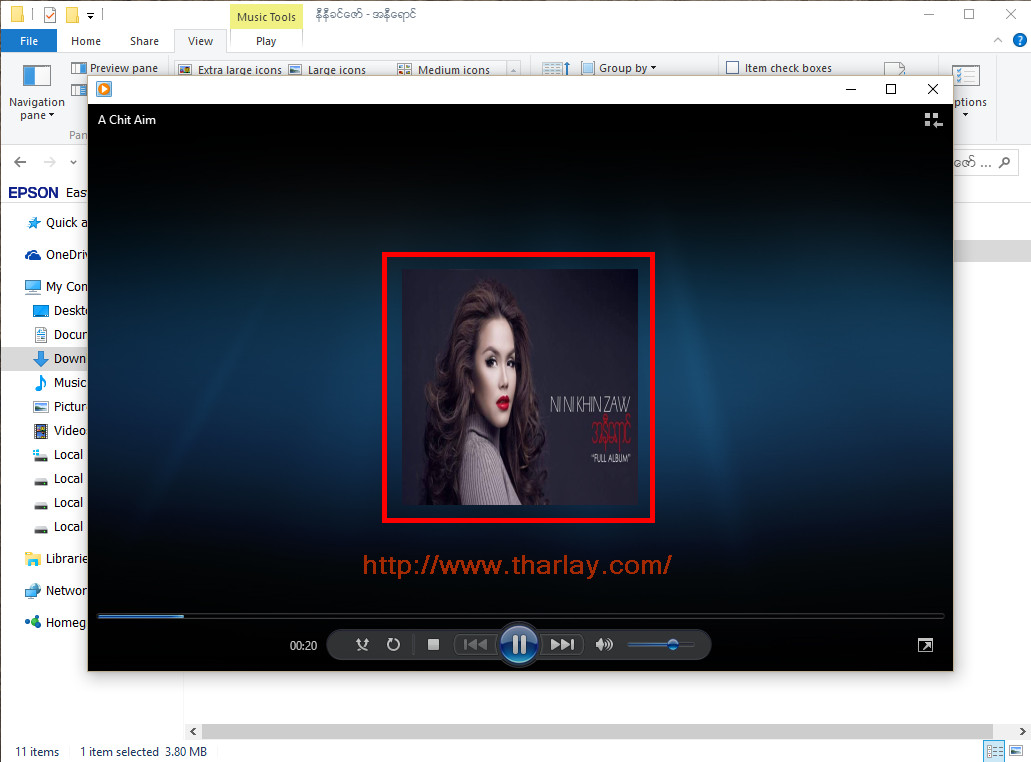This screenshot has width=1031, height=762.
Task: Click the Music Tools contextual tab
Action: [266, 17]
